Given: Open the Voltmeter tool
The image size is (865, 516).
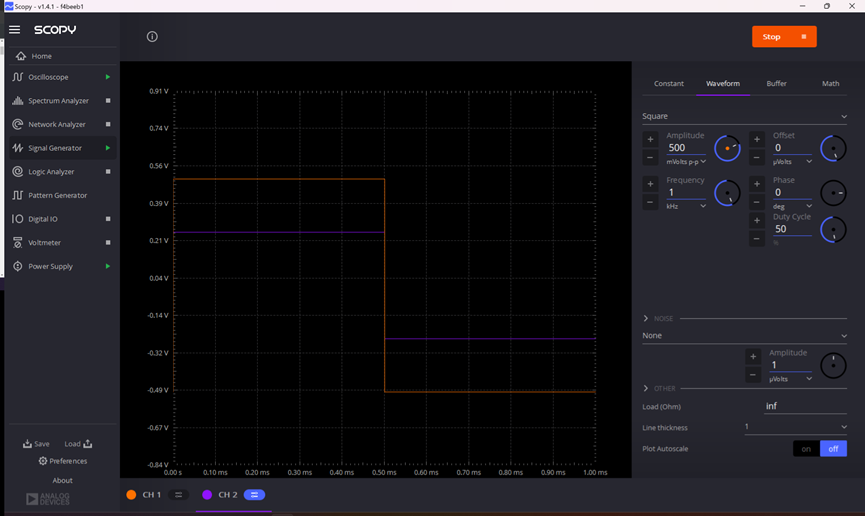Looking at the screenshot, I should (45, 243).
